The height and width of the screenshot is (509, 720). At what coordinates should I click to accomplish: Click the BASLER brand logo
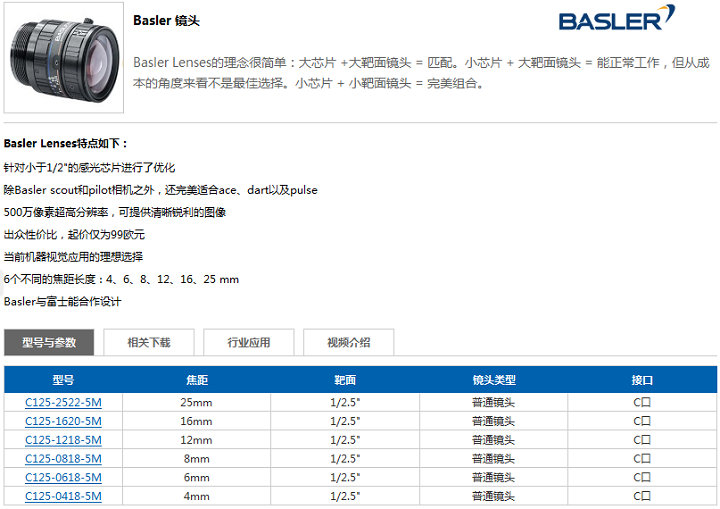pos(616,19)
